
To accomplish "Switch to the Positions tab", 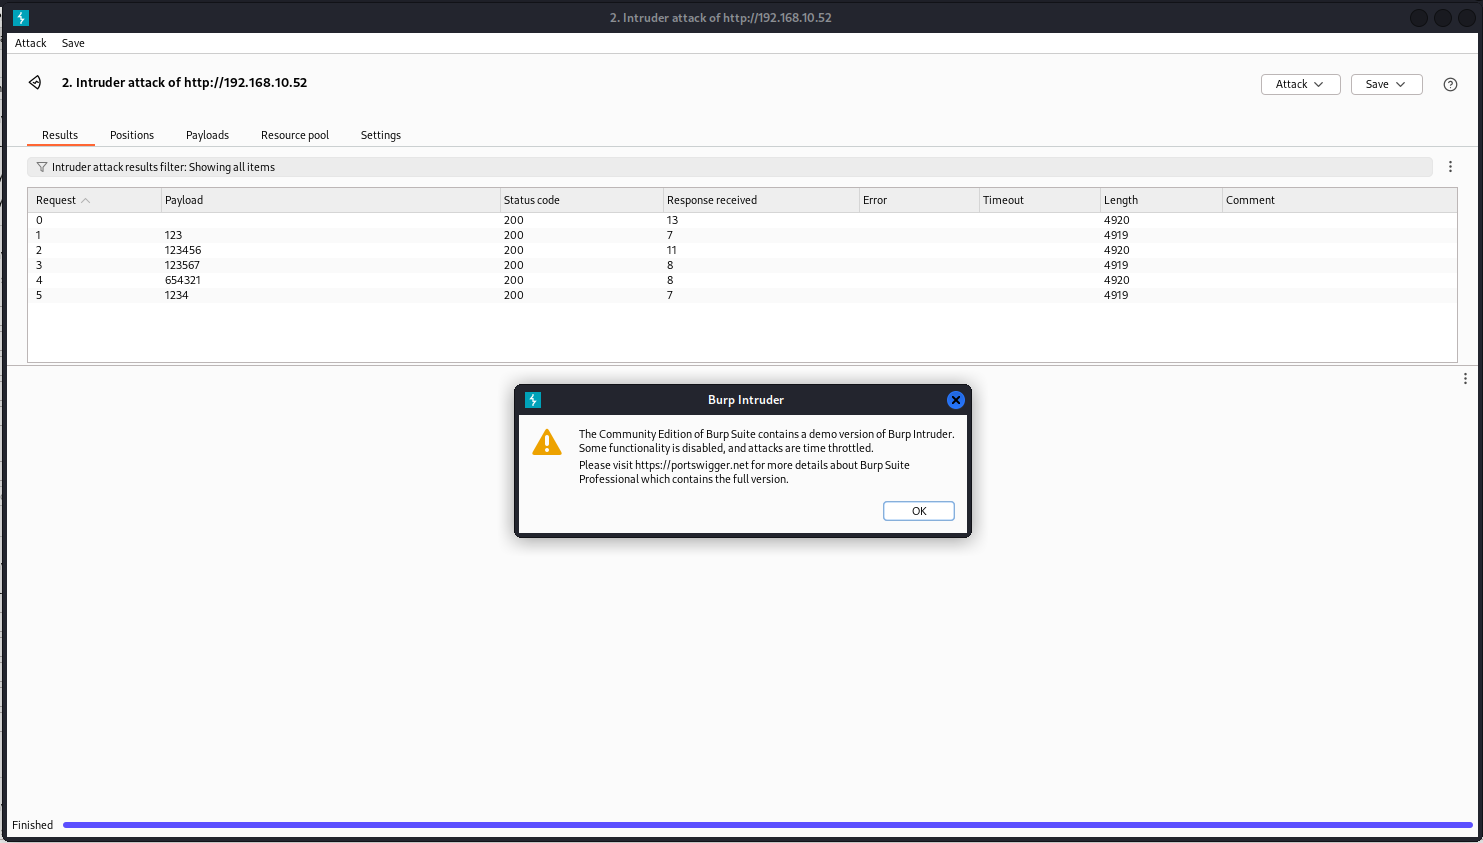I will pyautogui.click(x=132, y=135).
